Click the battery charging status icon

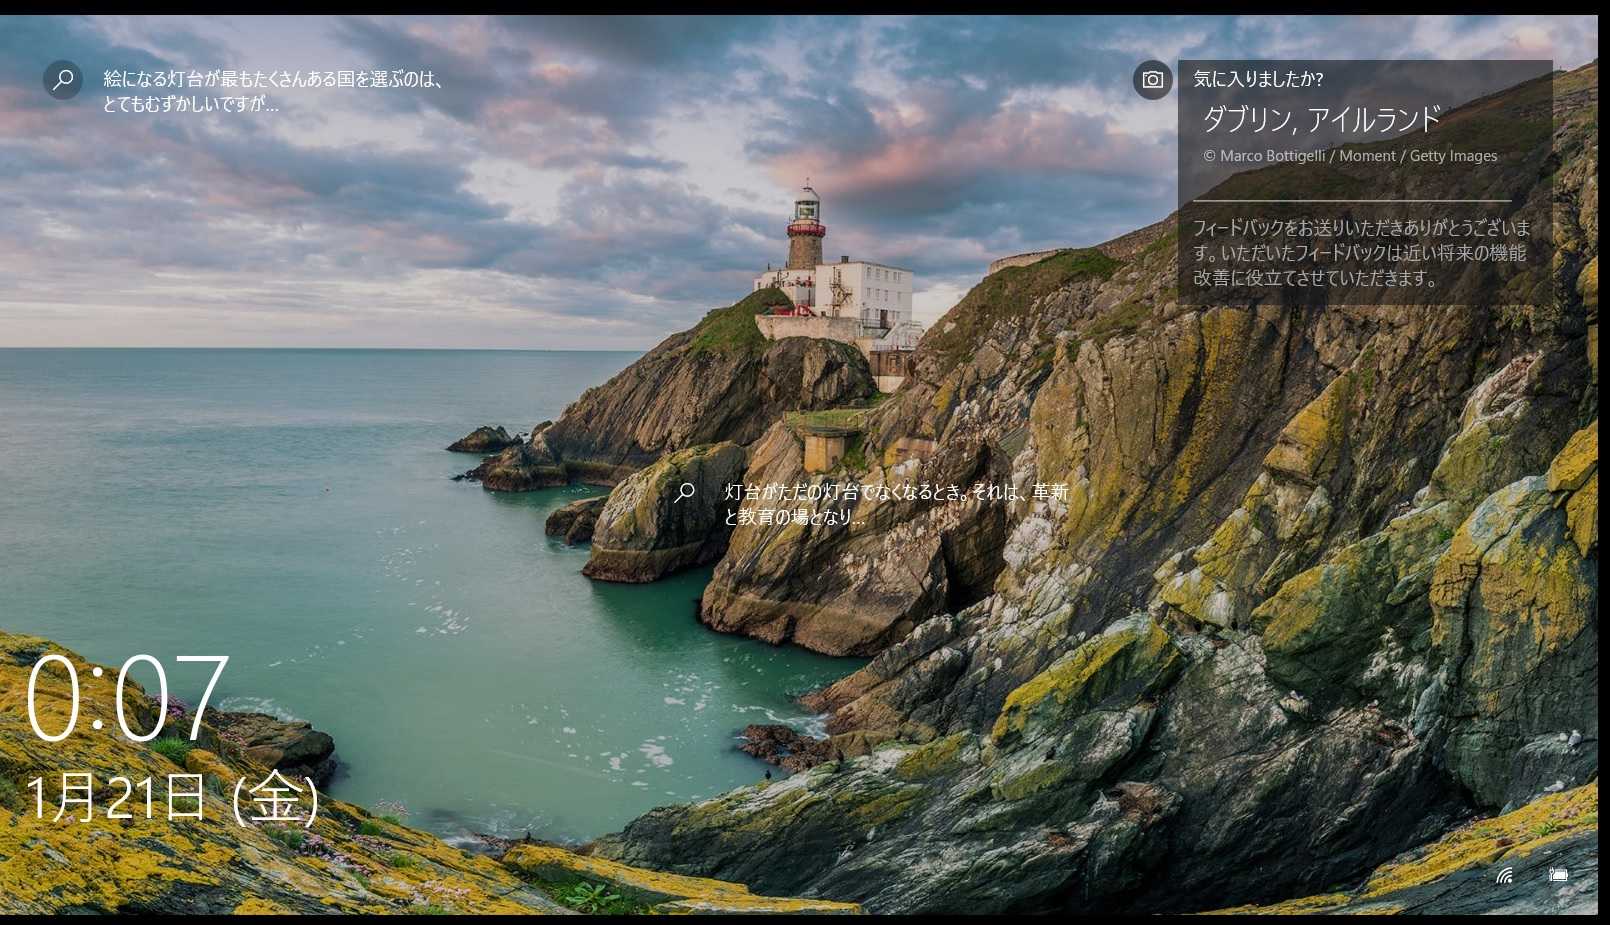tap(1558, 875)
